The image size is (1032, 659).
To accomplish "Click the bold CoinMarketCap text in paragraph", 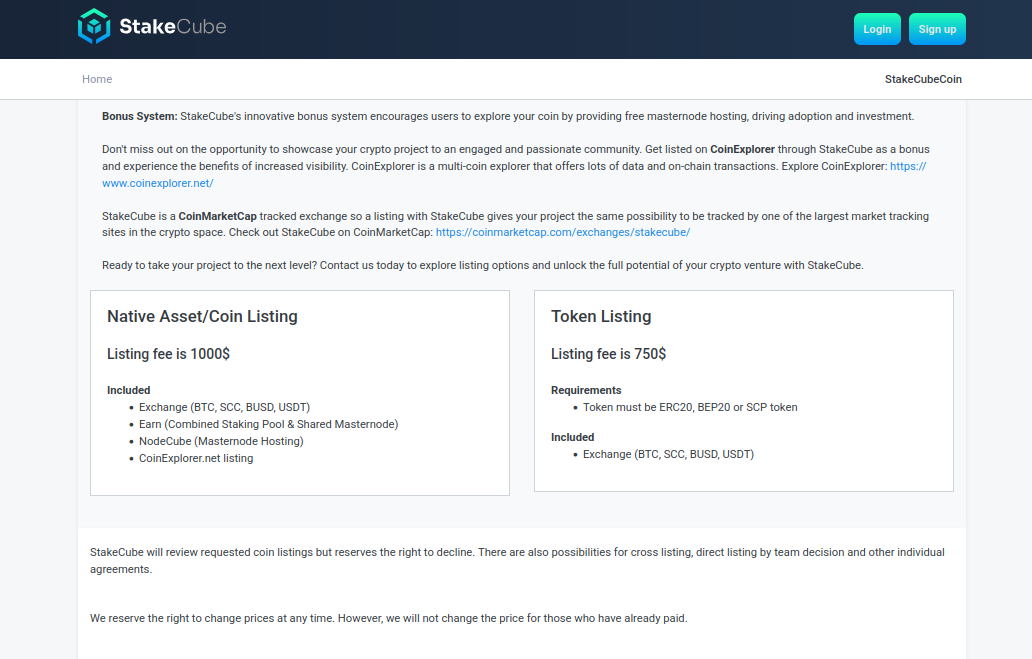I will (x=217, y=216).
